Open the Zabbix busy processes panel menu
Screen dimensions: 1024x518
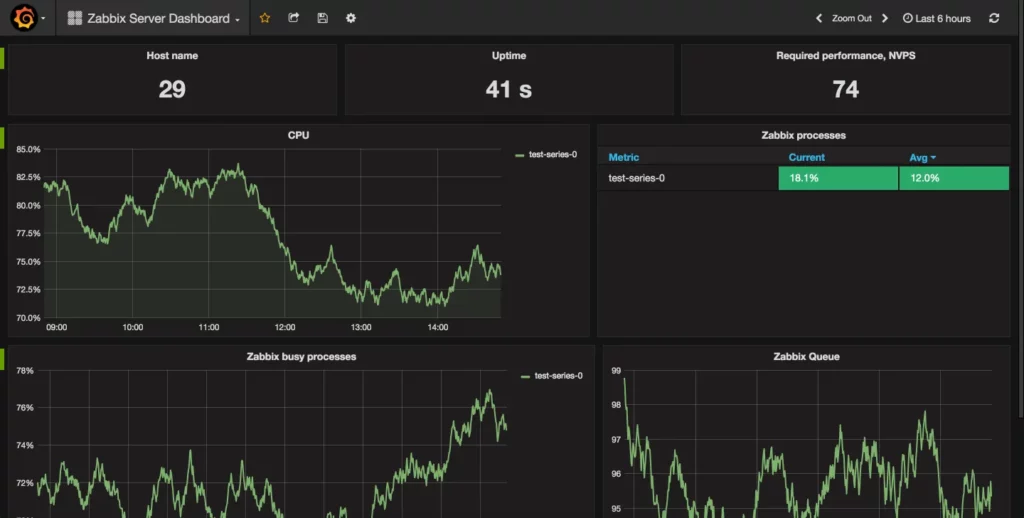pyautogui.click(x=301, y=357)
